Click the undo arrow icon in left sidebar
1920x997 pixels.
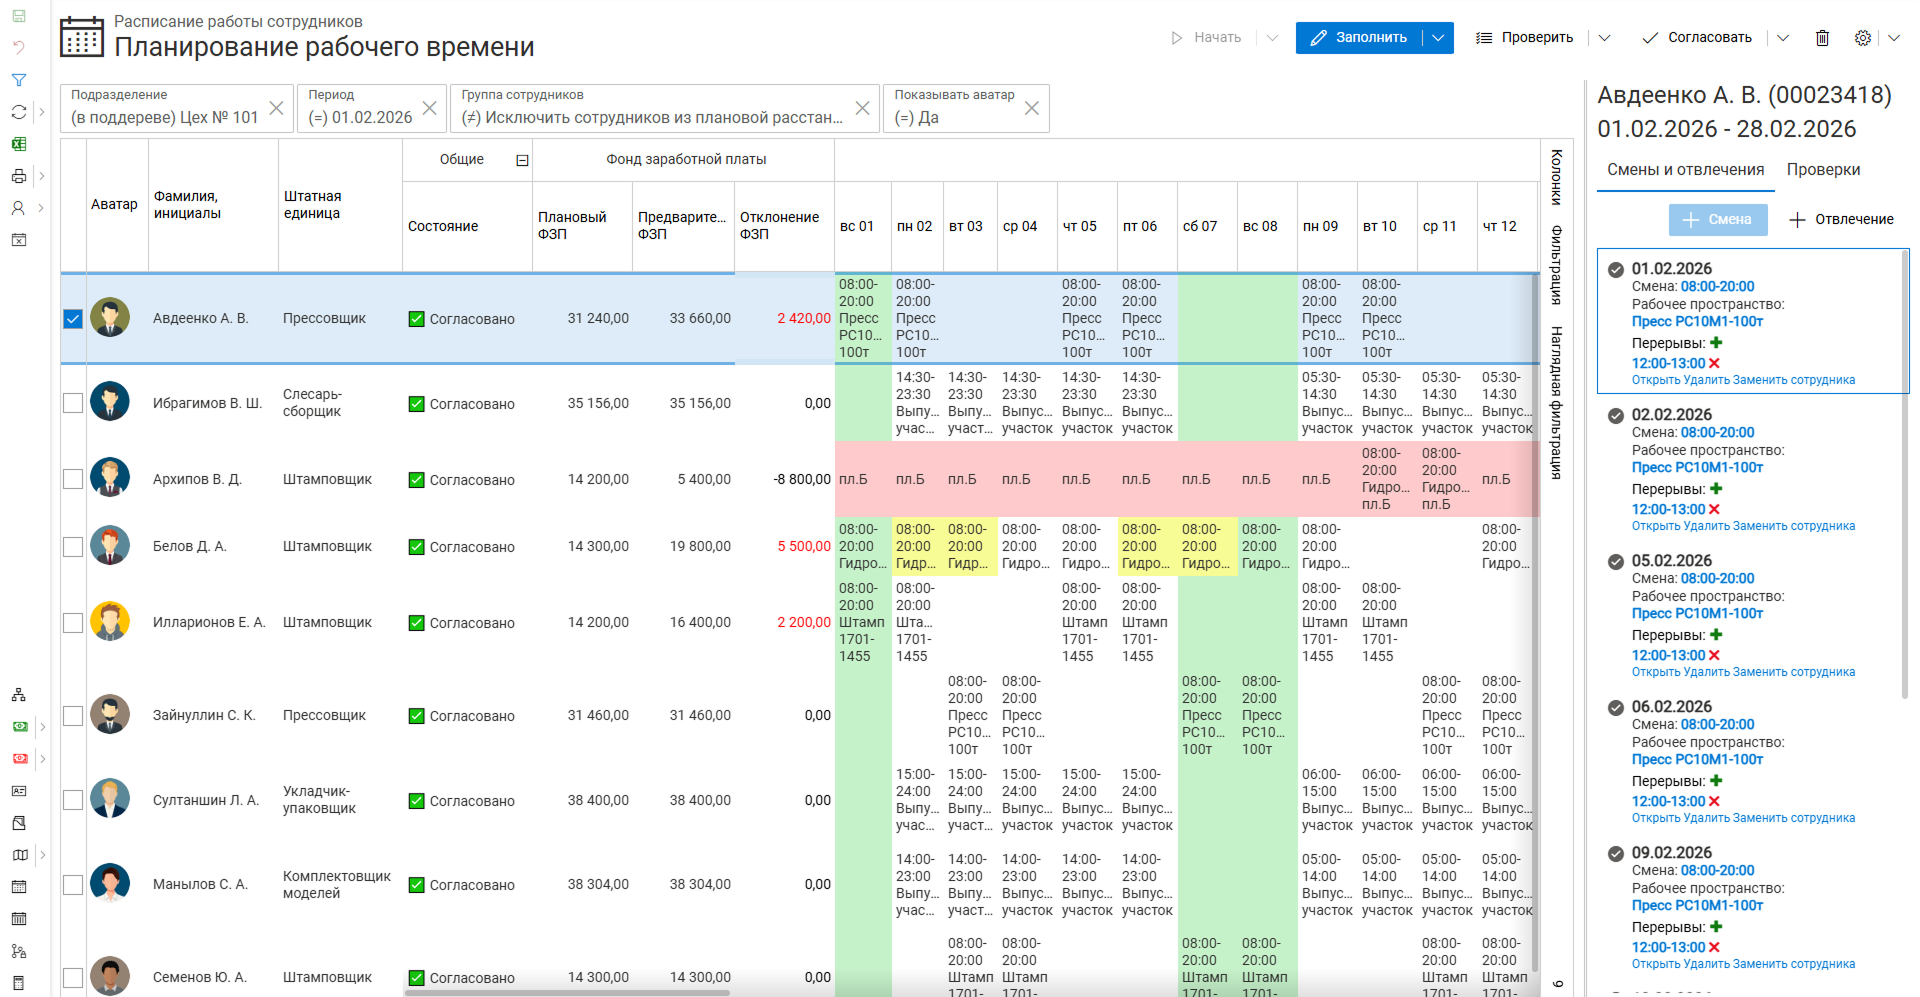coord(19,48)
